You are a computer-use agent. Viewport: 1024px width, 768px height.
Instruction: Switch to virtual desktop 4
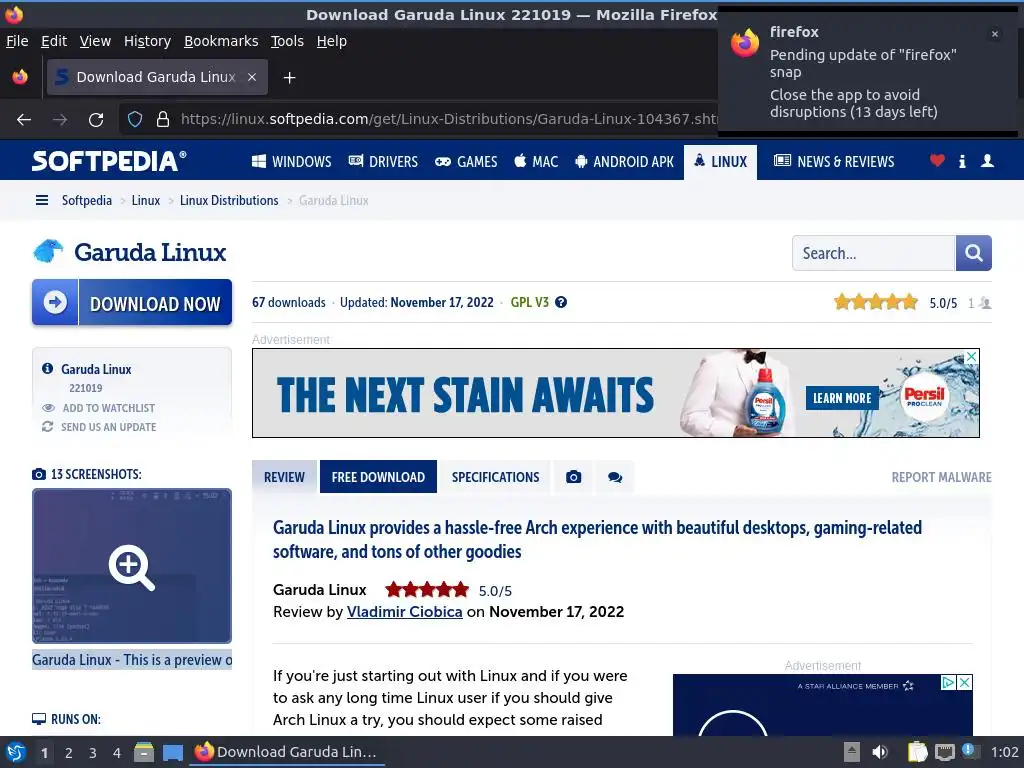pyautogui.click(x=117, y=753)
